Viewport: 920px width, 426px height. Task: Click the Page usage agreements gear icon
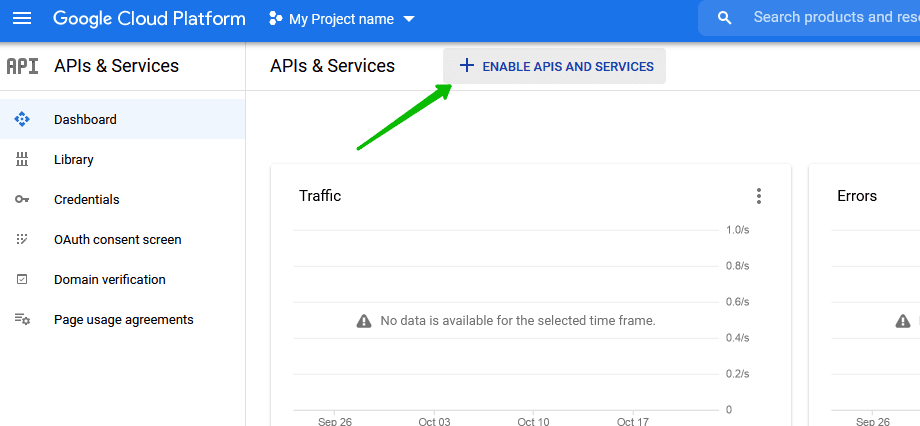22,320
